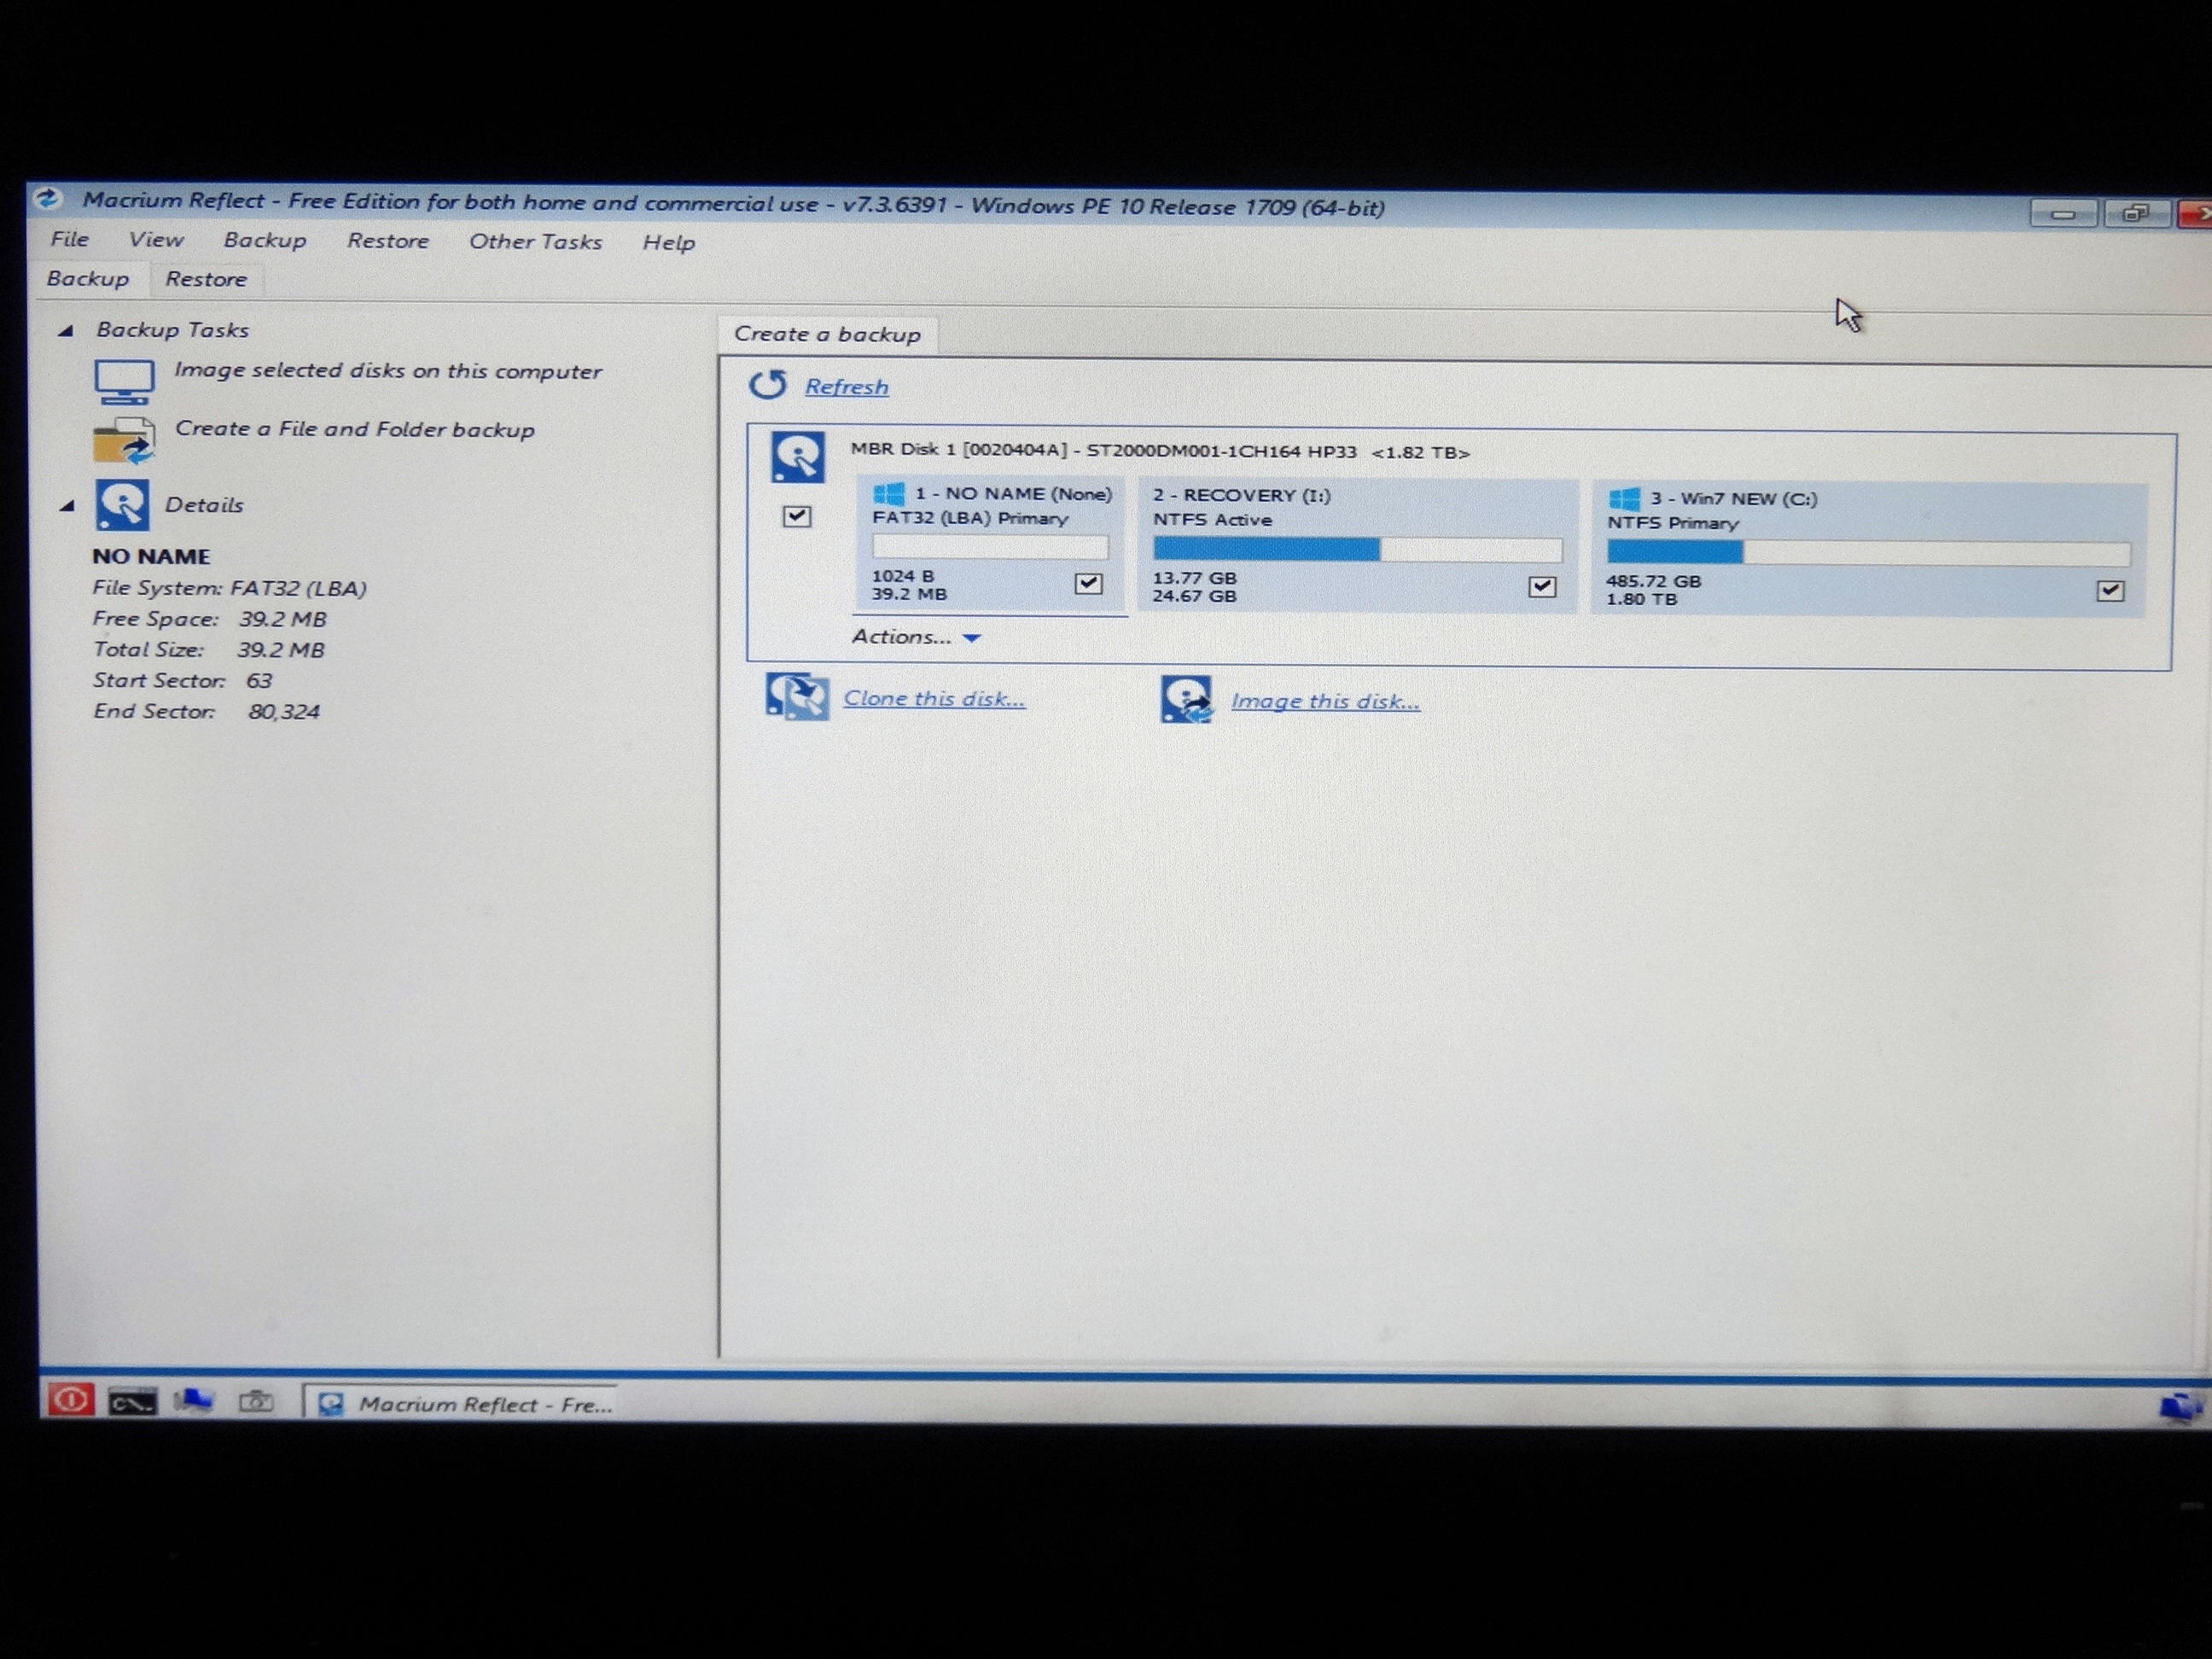Collapse the Backup Tasks section
The width and height of the screenshot is (2212, 1659).
click(66, 330)
